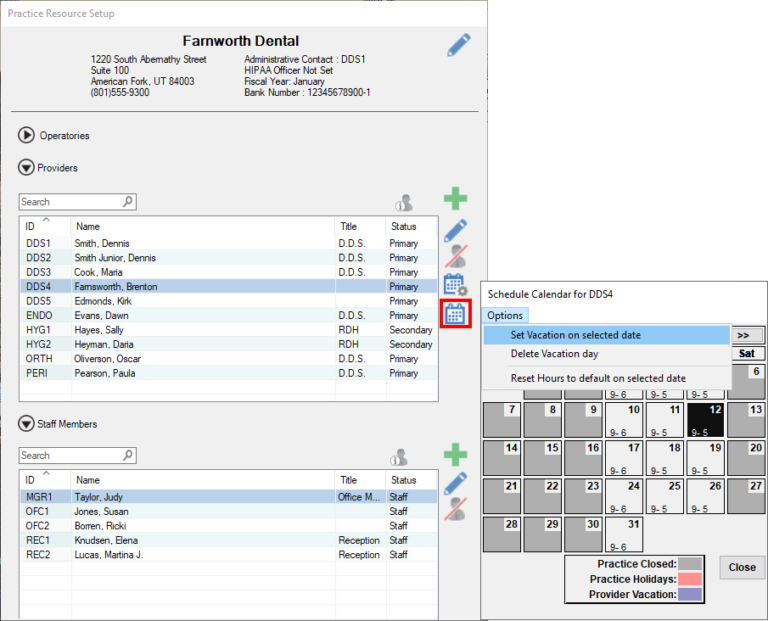Edit the selected provider with the pencil icon
Viewport: 768px width, 621px height.
click(x=456, y=231)
